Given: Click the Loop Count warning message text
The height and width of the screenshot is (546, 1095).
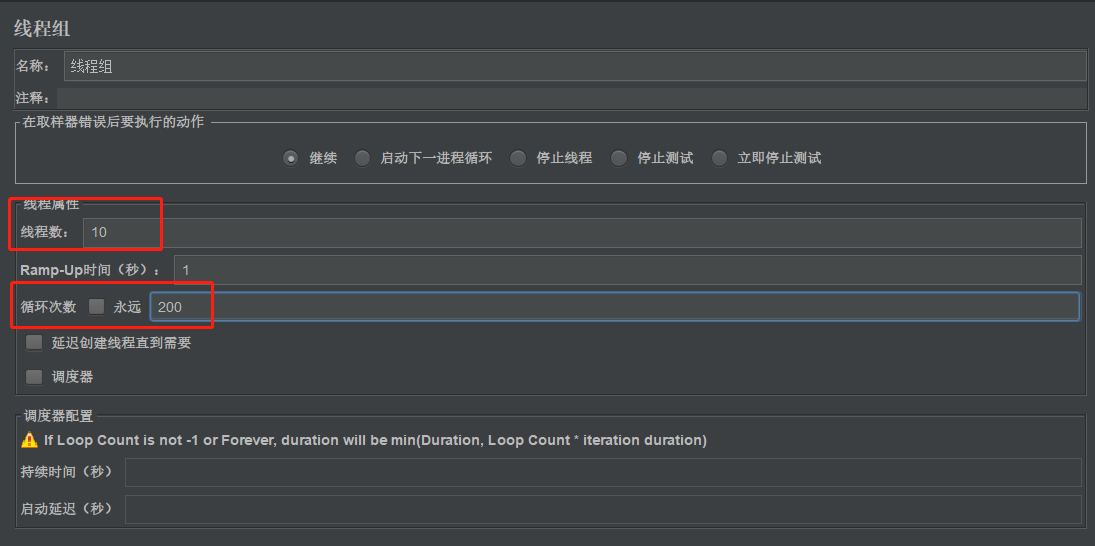Looking at the screenshot, I should (x=376, y=441).
